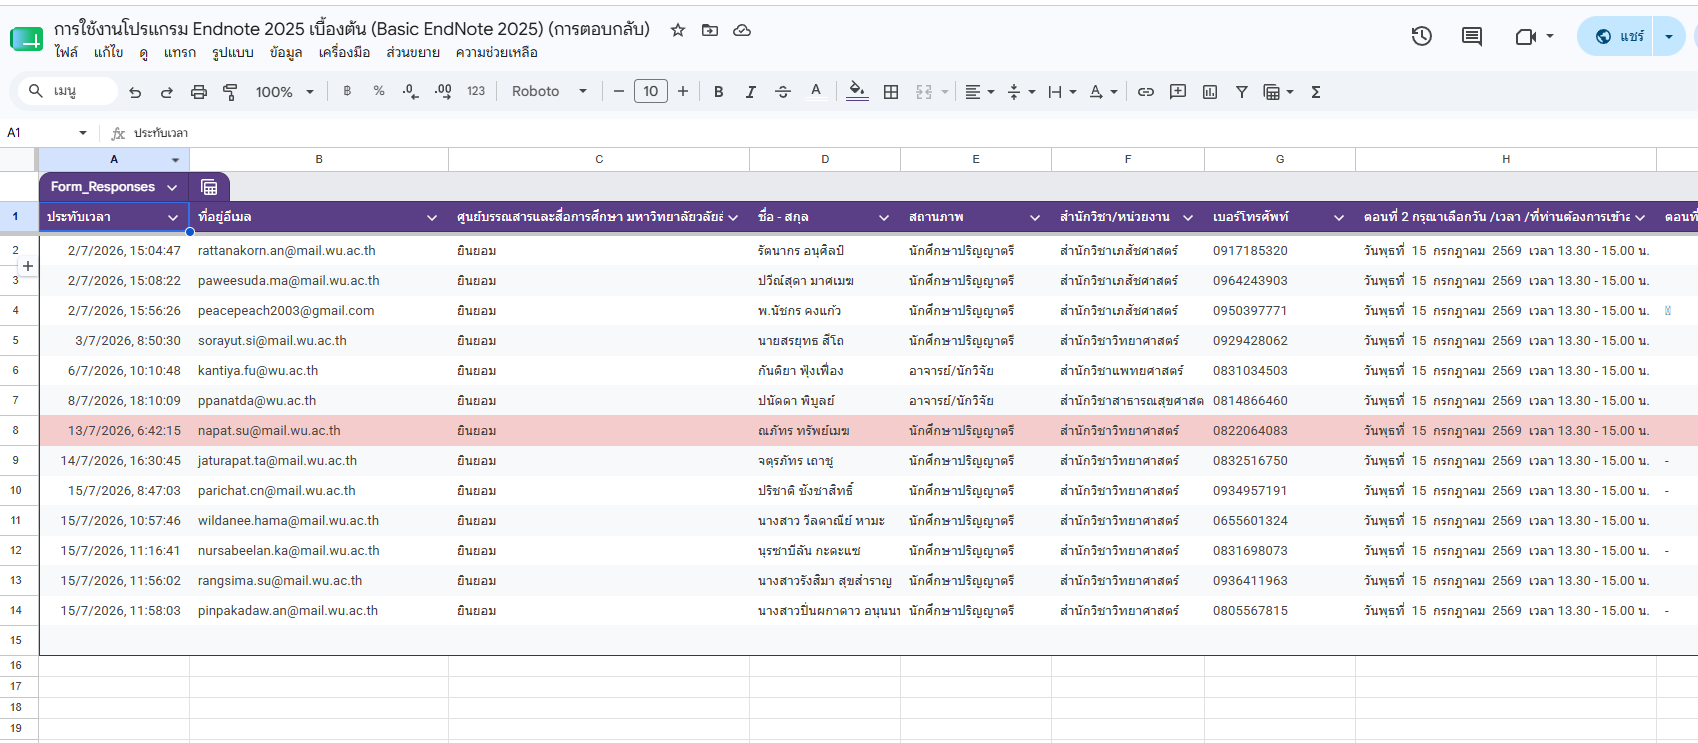This screenshot has width=1698, height=743.
Task: Insert a link
Action: [x=1146, y=92]
